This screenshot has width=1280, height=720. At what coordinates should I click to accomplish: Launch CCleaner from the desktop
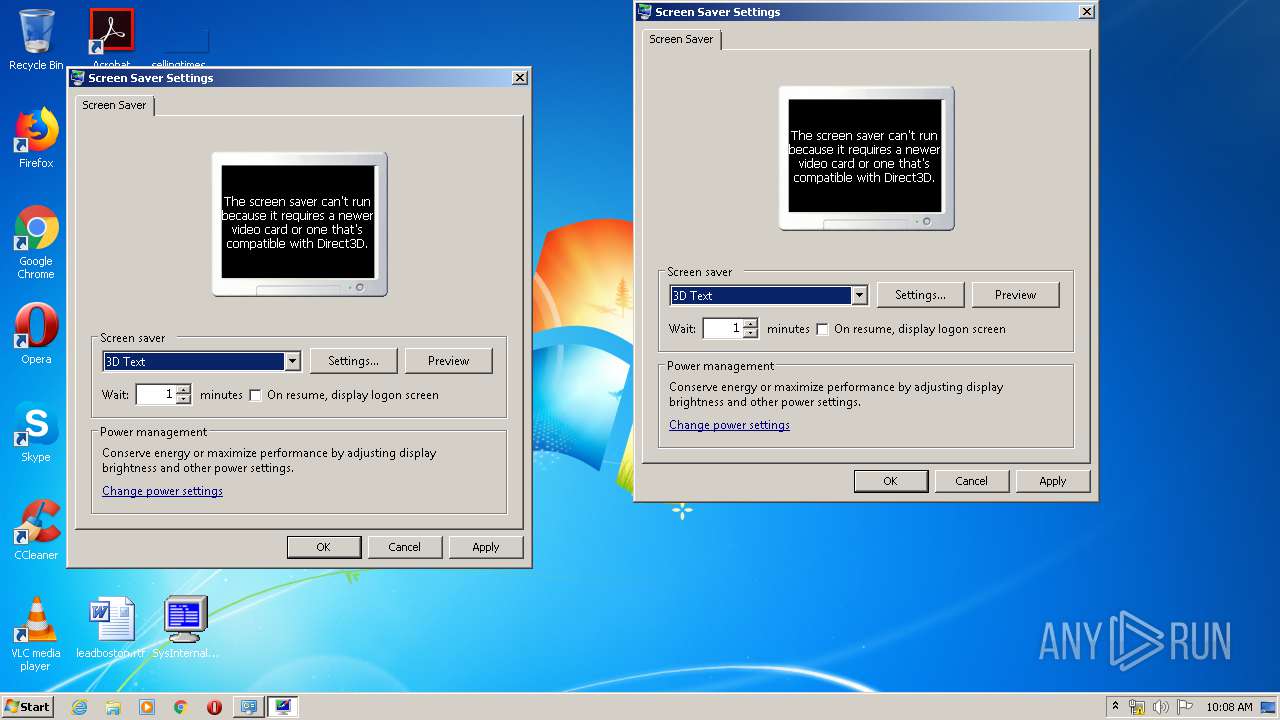tap(36, 529)
